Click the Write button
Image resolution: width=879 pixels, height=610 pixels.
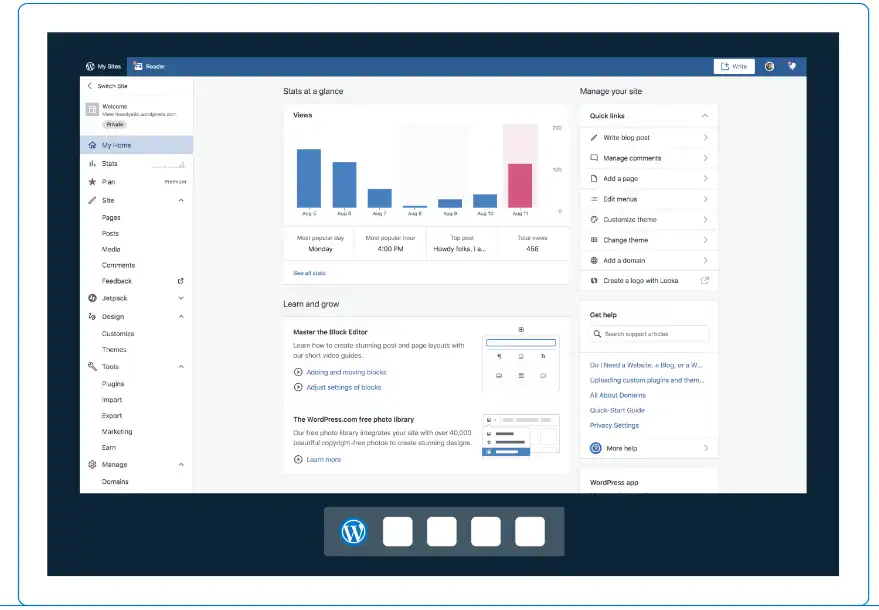(x=734, y=66)
